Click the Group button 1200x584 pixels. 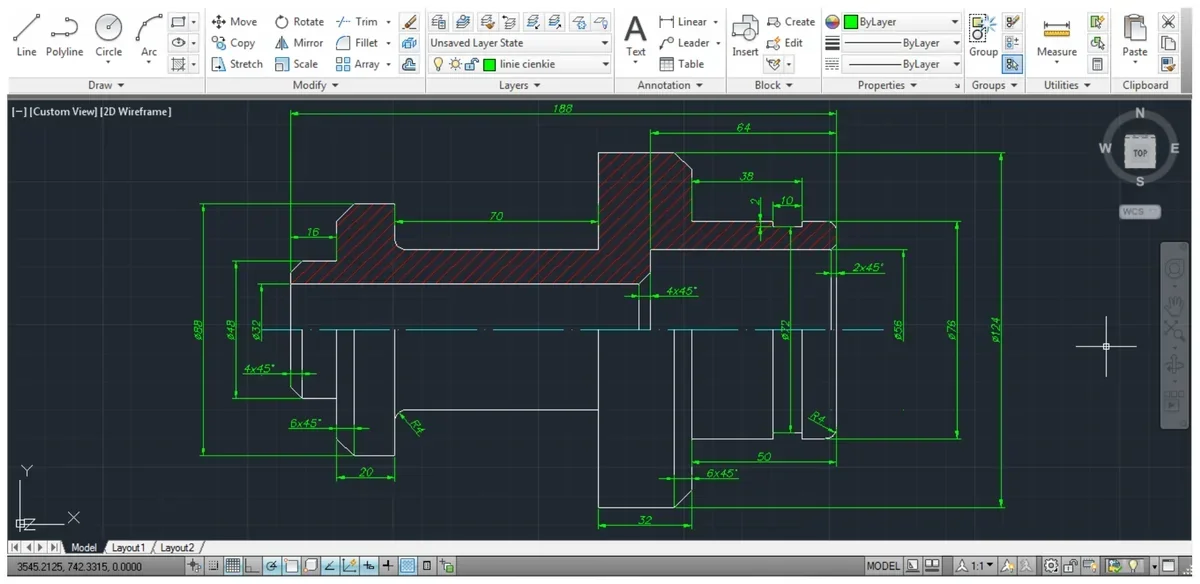[x=983, y=36]
